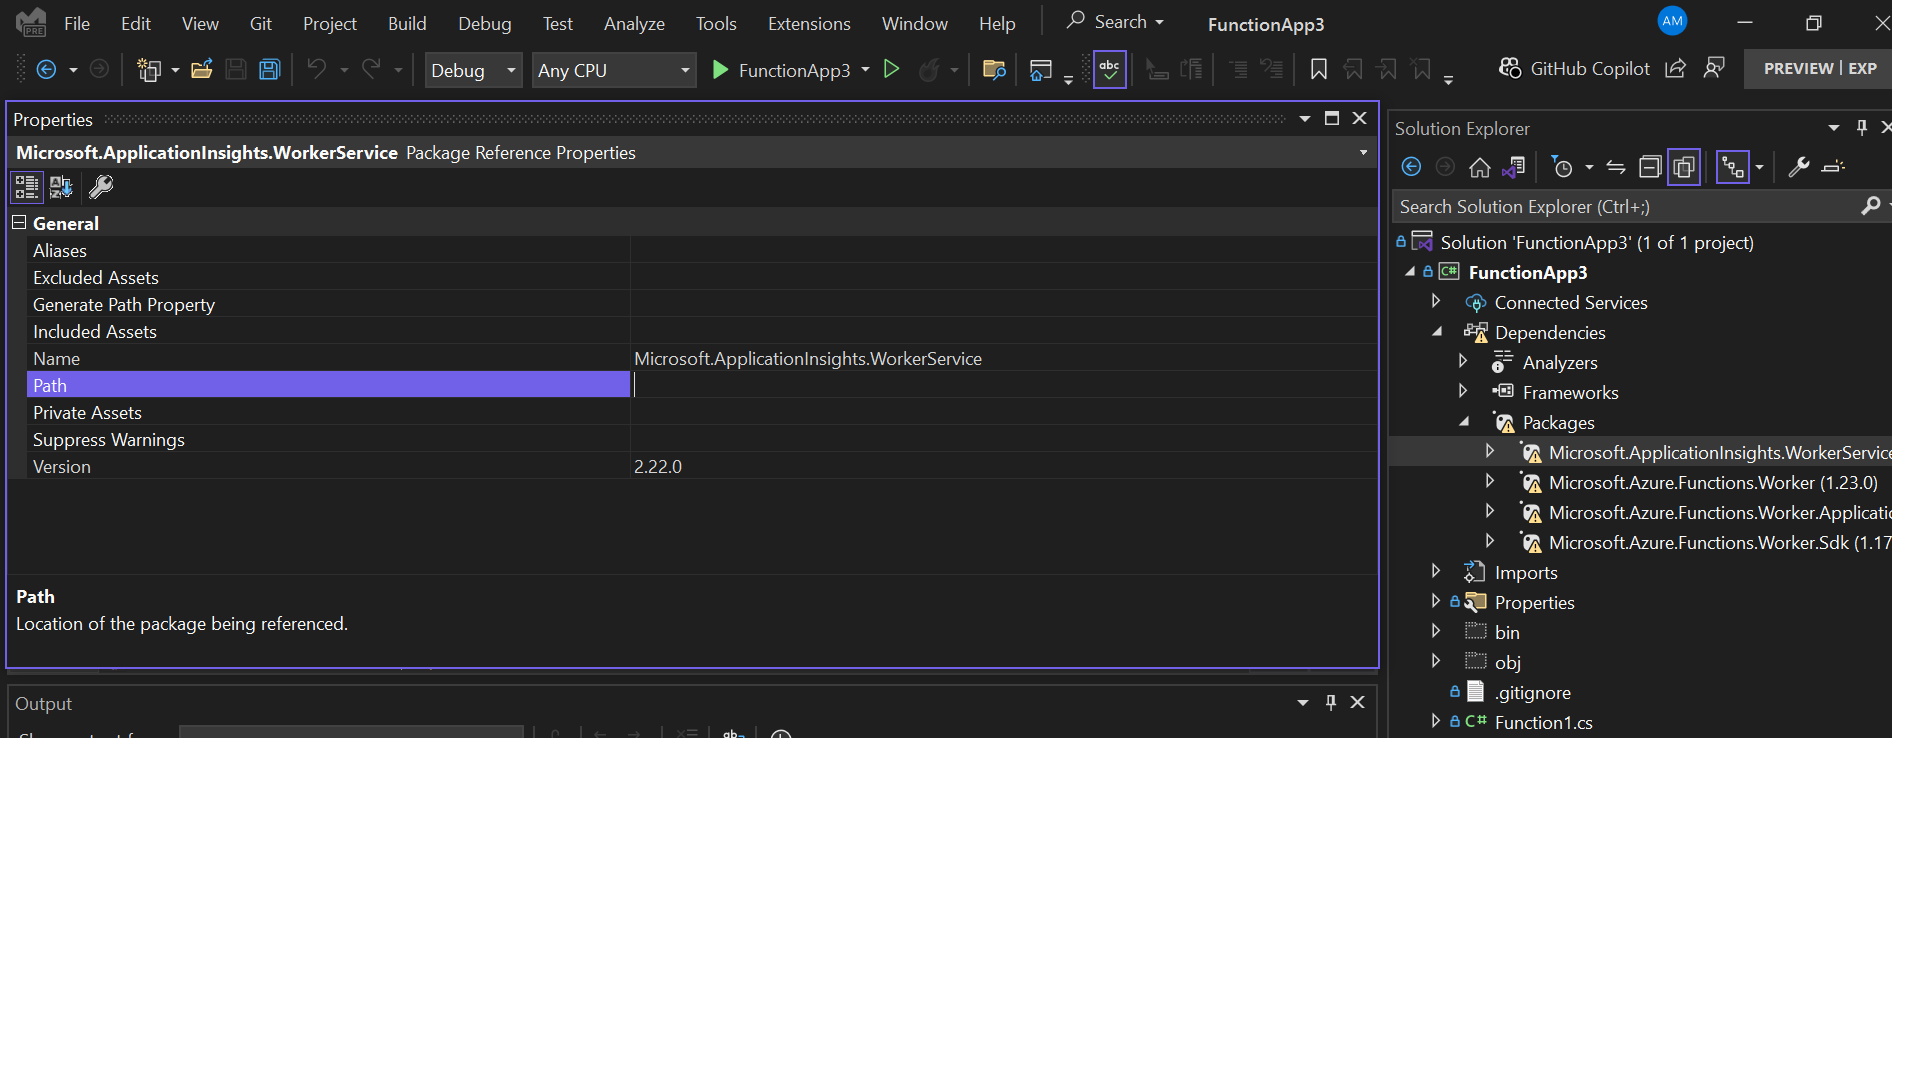Open Properties panel window position dropdown
This screenshot has height=1080, width=1920.
[1305, 118]
